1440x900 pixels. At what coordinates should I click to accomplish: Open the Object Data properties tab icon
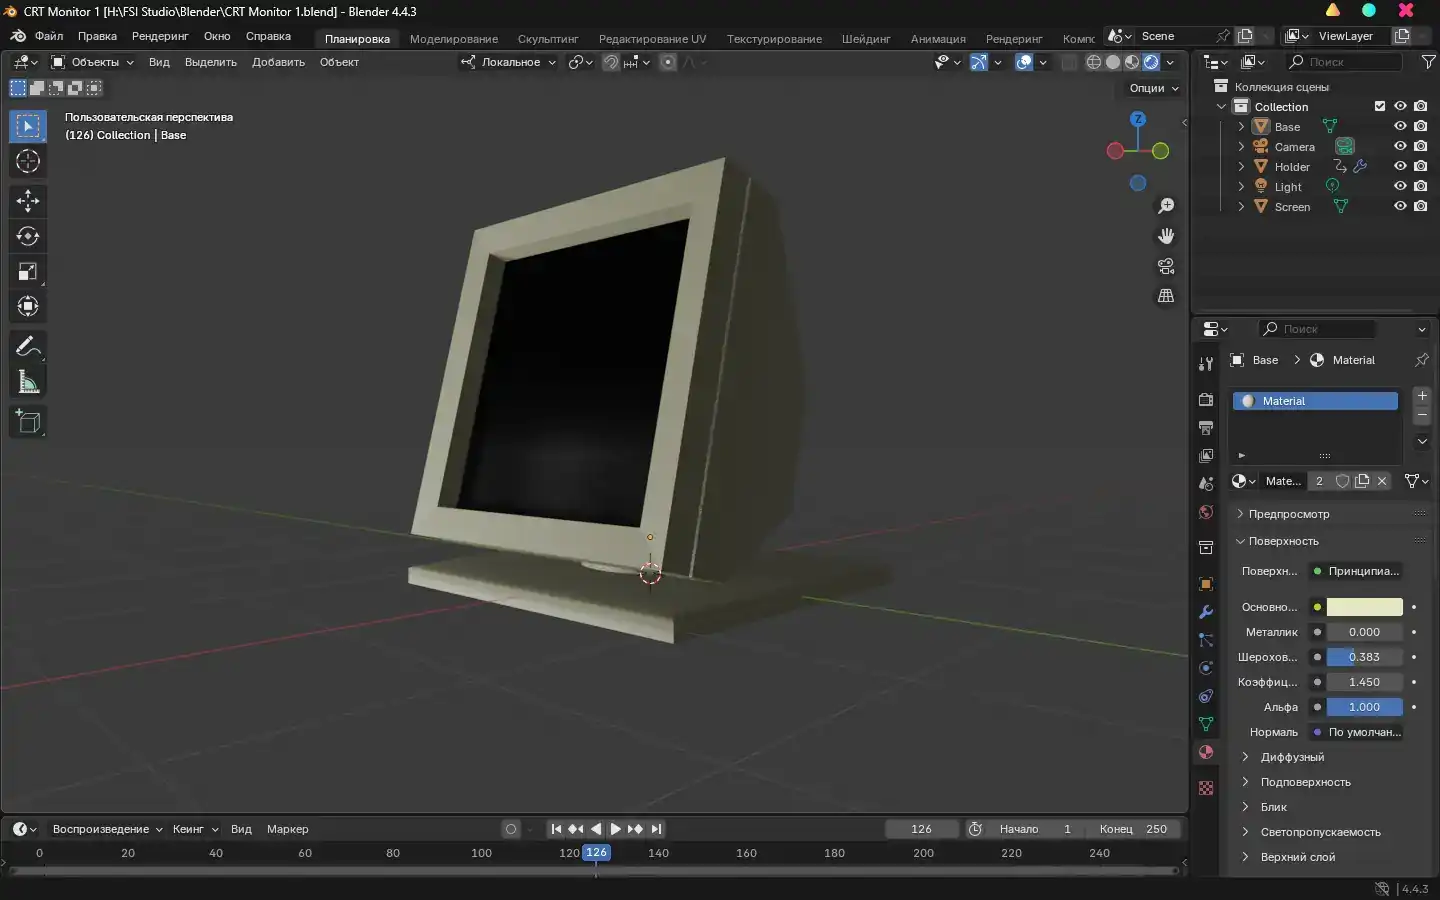pyautogui.click(x=1206, y=724)
